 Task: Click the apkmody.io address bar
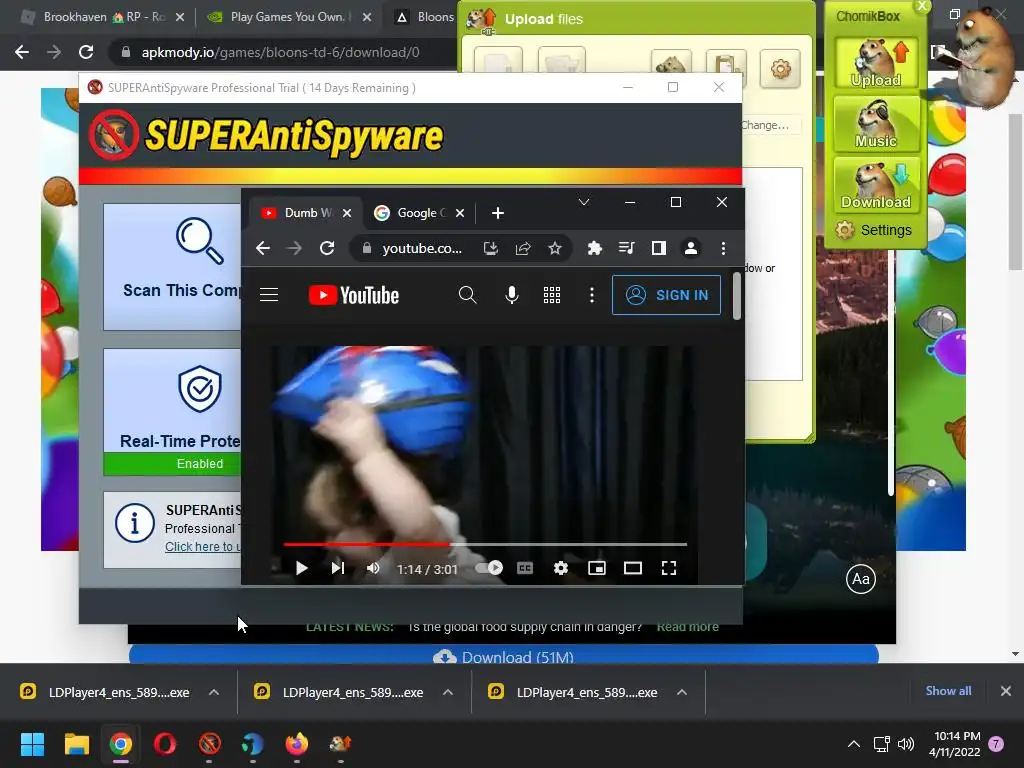coord(281,52)
